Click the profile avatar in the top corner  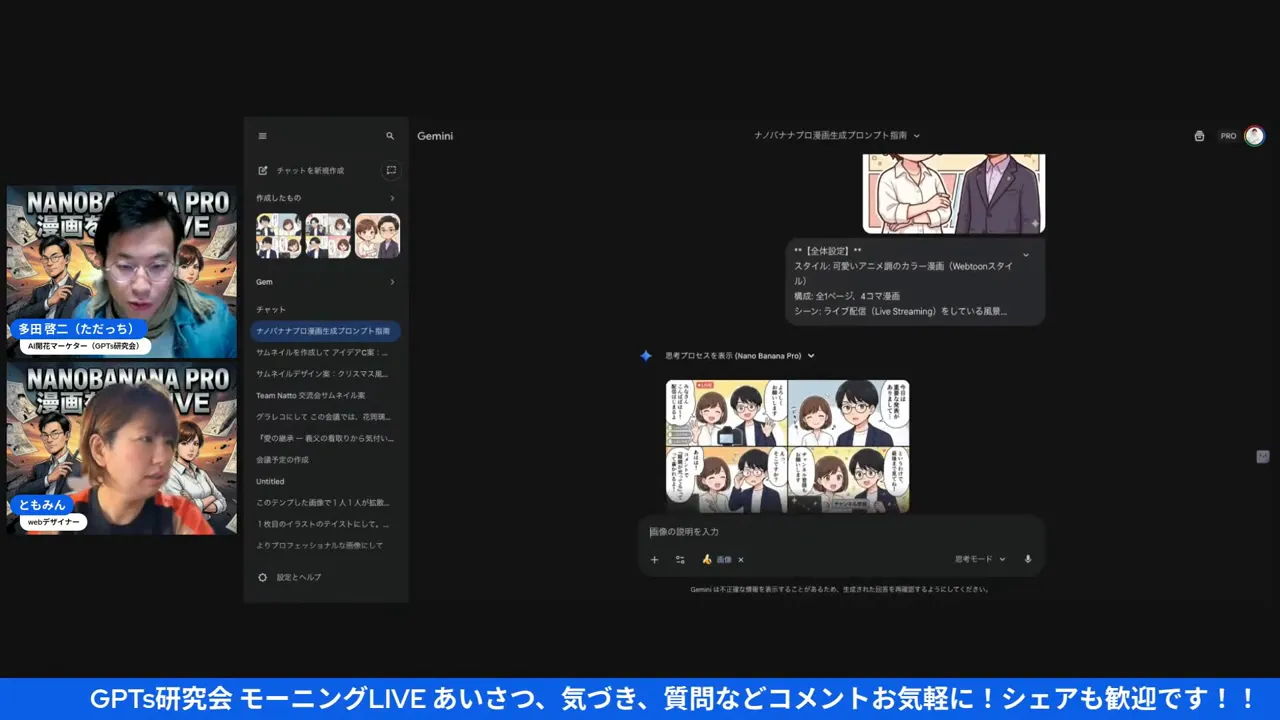[1254, 135]
